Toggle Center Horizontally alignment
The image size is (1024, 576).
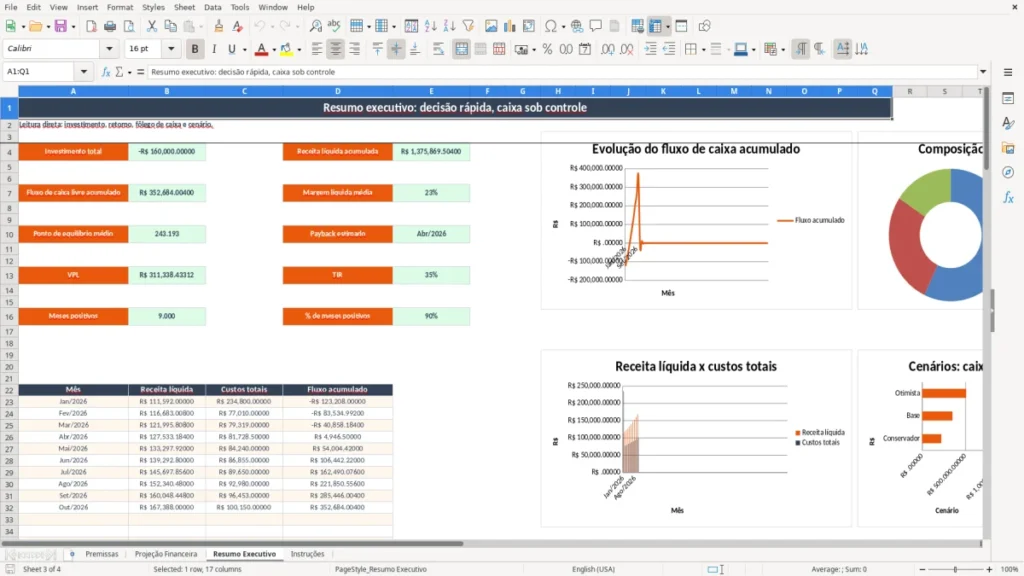pos(336,49)
